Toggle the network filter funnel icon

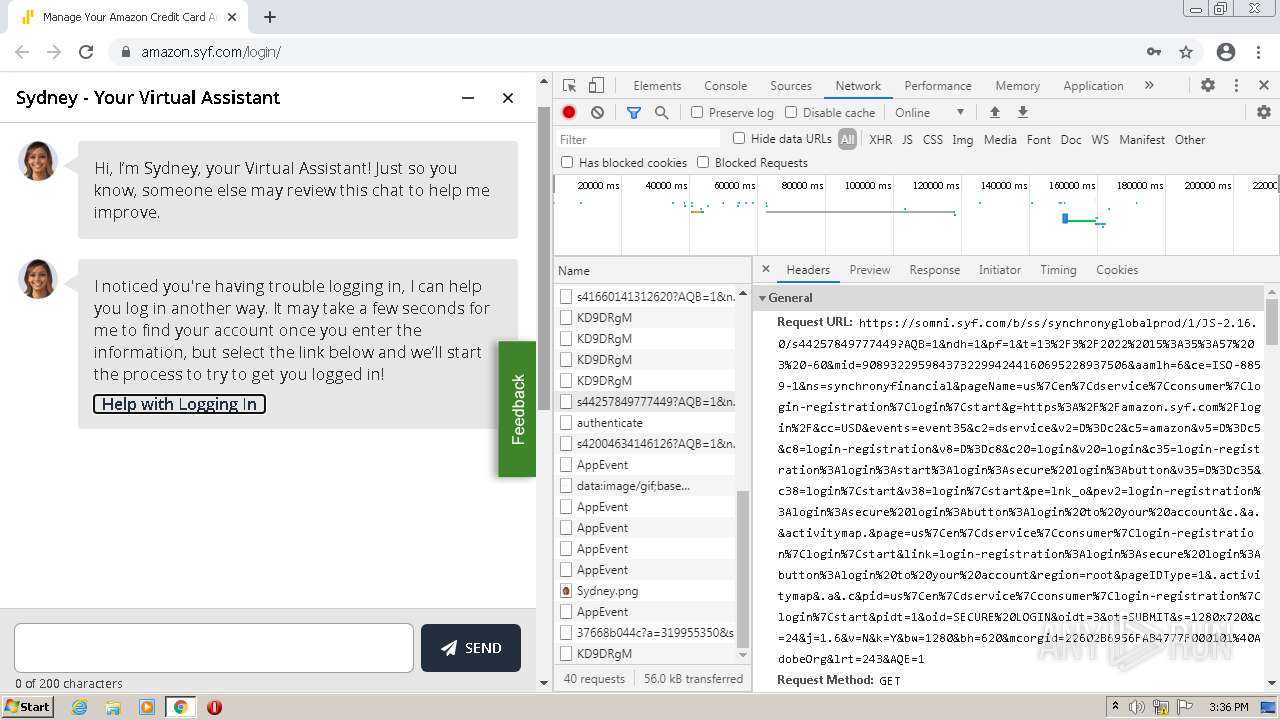coord(634,113)
